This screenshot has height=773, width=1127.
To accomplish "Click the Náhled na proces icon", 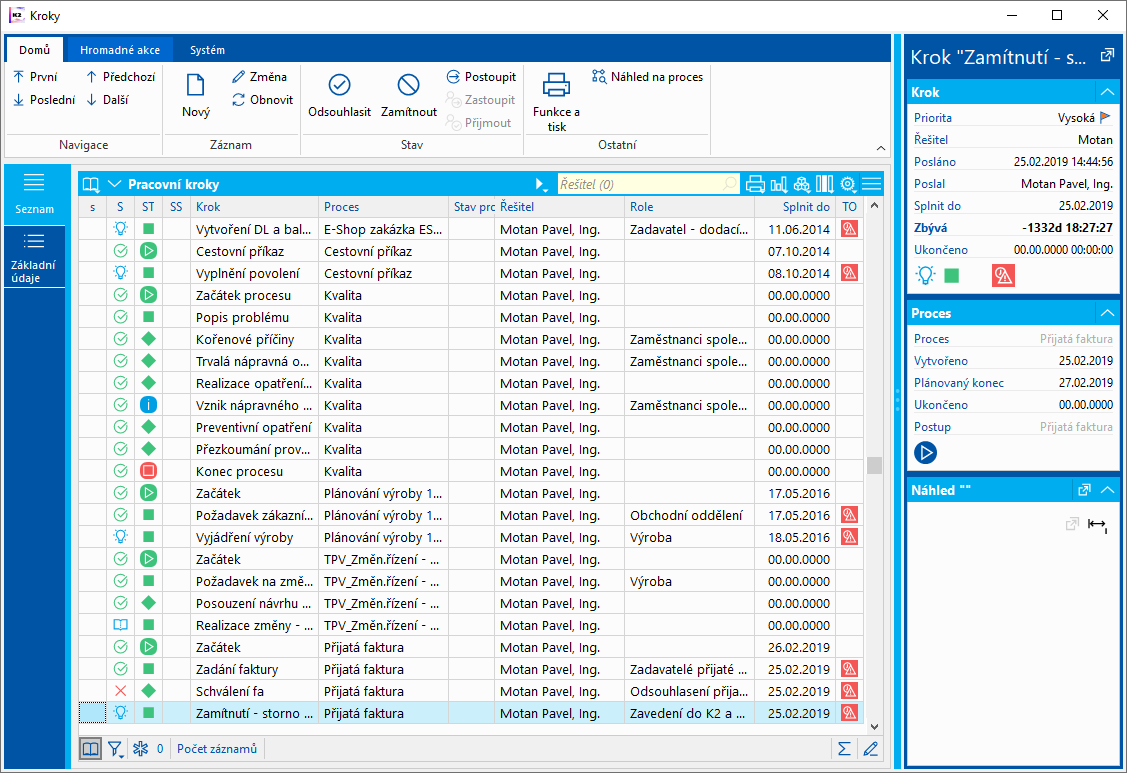I will click(599, 77).
